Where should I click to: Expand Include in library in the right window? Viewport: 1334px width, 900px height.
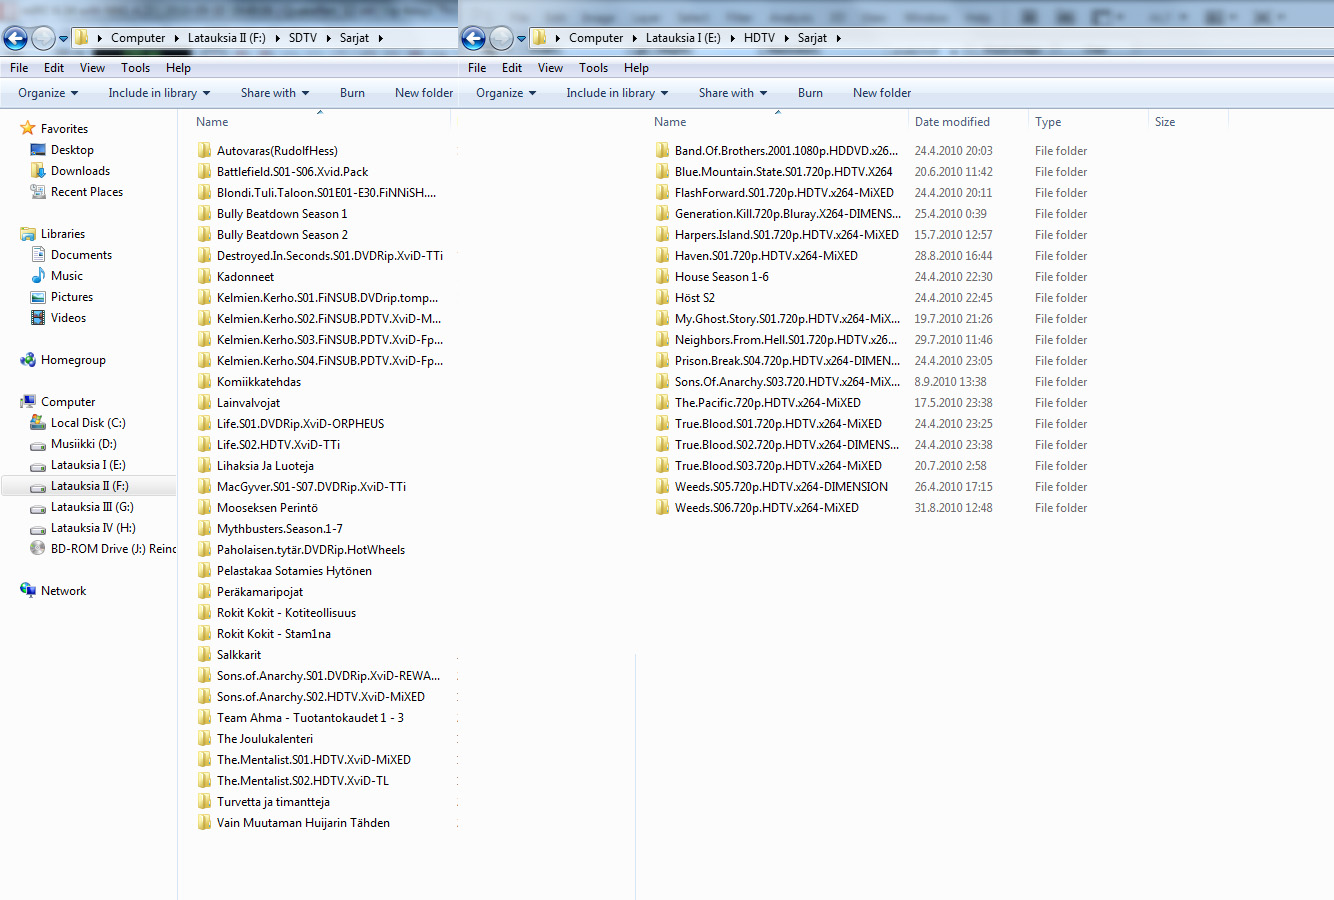(617, 93)
